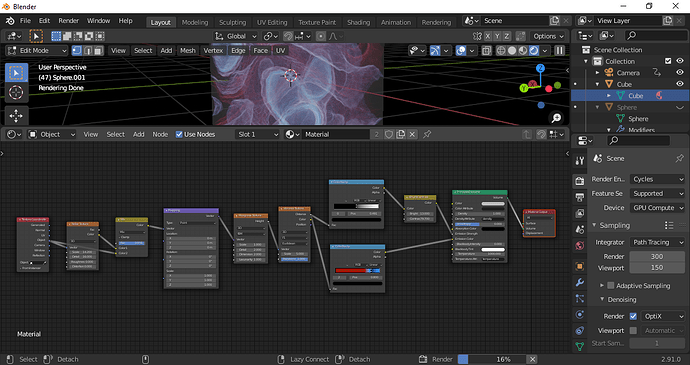Open the Node menu in node editor
This screenshot has width=690, height=365.
[x=160, y=134]
